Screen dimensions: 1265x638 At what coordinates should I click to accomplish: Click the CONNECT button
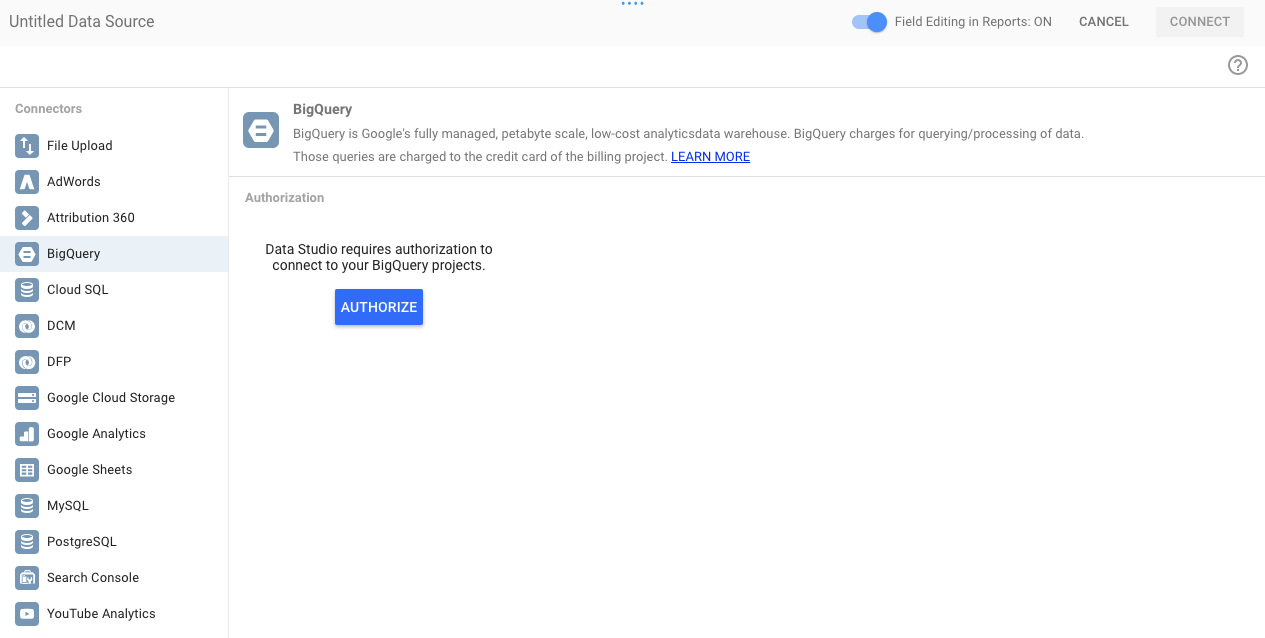pos(1200,22)
